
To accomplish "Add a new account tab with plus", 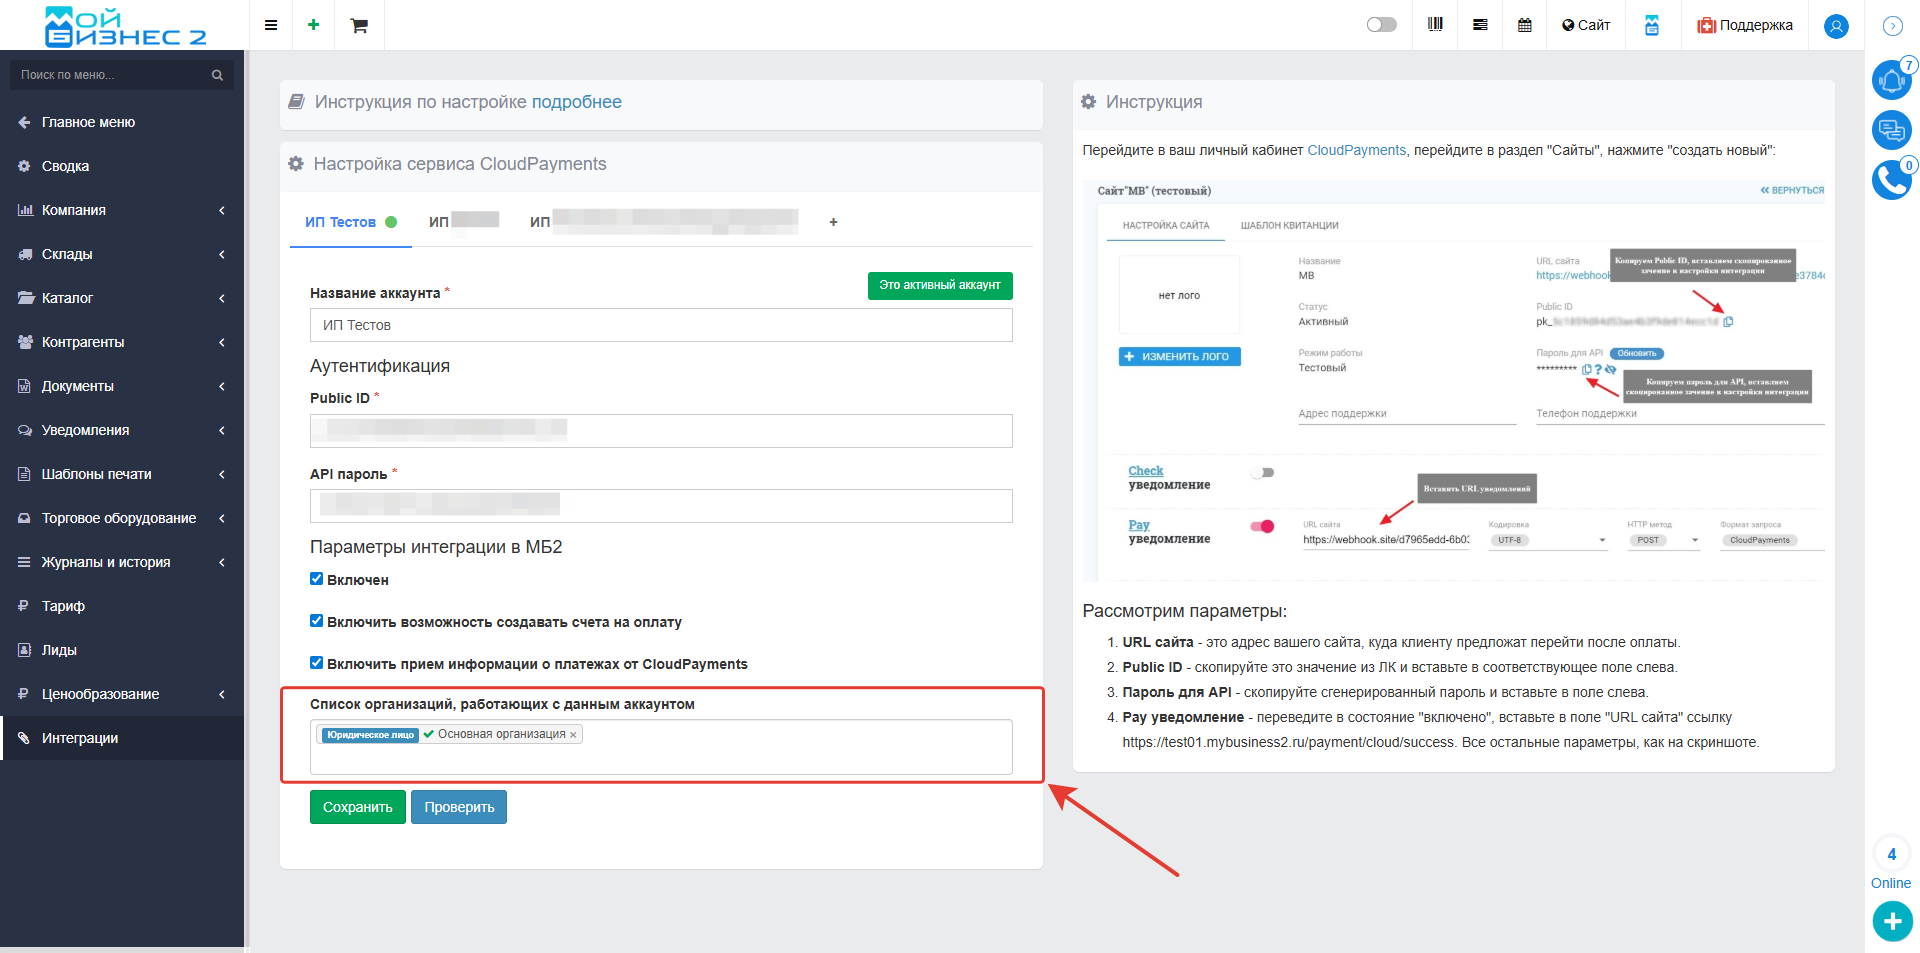I will tap(833, 222).
